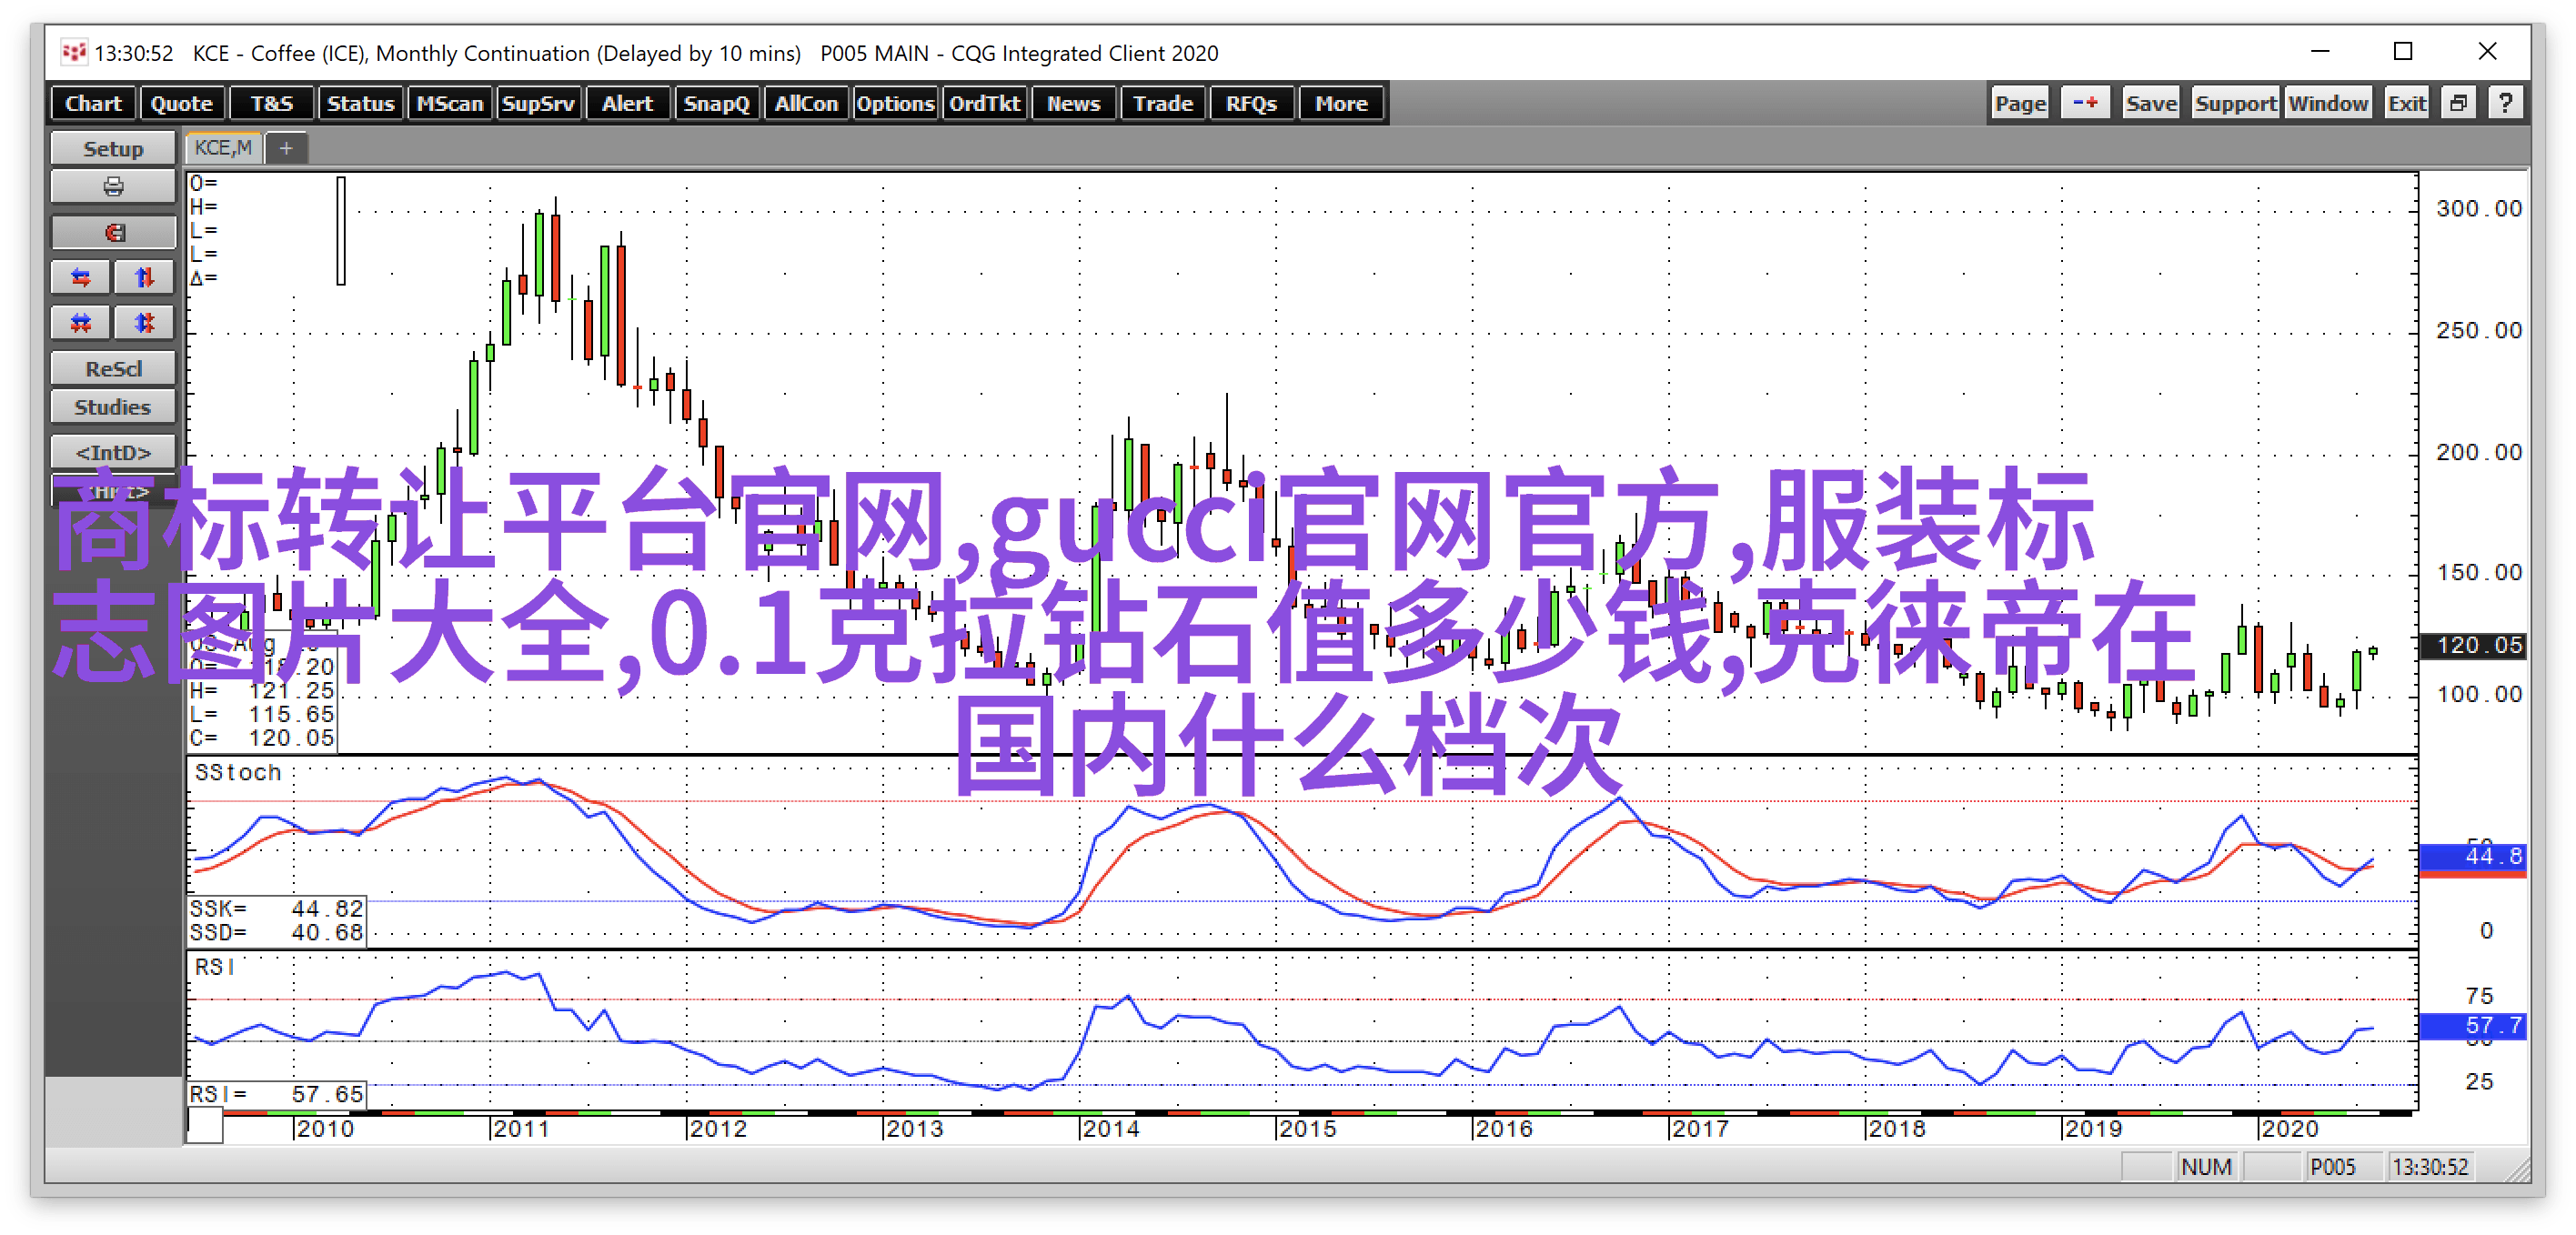Screen dimensions: 2576x1235
Task: Click the horizontal compress arrows icon
Action: 81,322
